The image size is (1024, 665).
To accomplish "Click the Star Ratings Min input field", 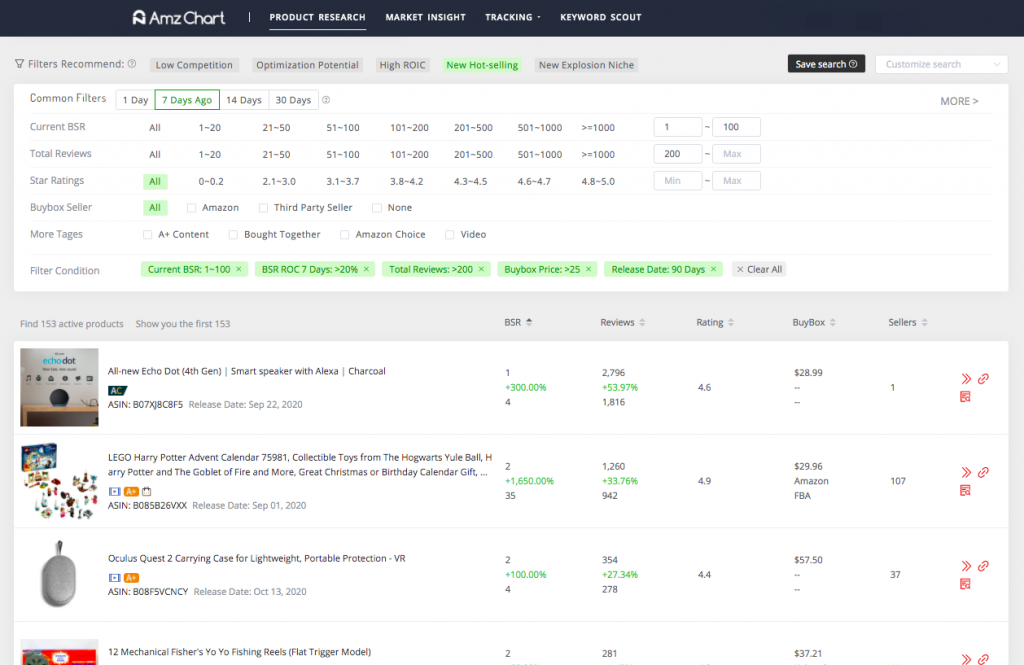I will 677,180.
